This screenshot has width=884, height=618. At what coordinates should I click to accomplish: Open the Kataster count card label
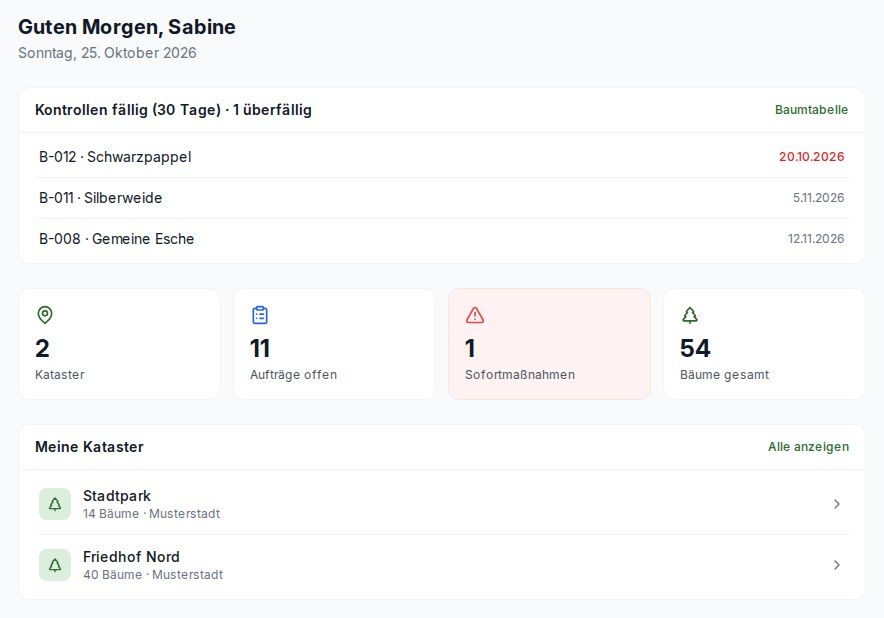[x=60, y=374]
